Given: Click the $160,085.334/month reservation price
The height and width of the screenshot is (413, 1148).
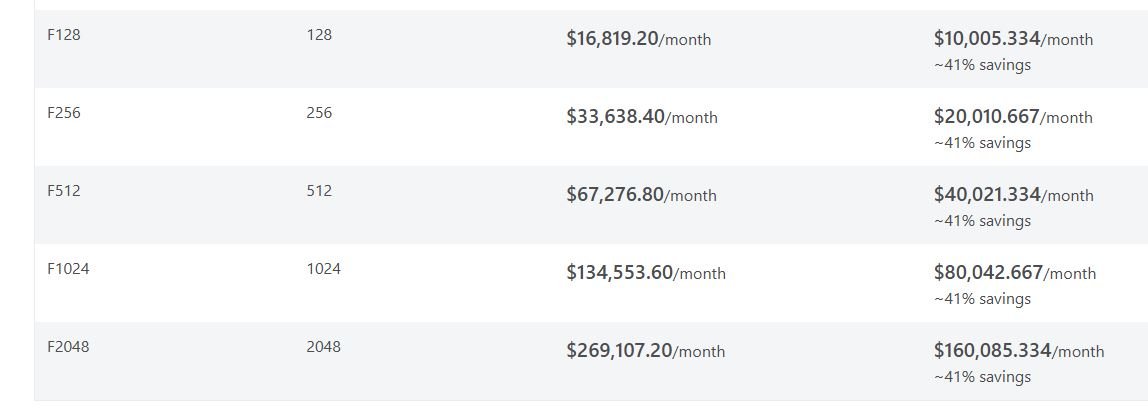Looking at the screenshot, I should [x=1019, y=351].
